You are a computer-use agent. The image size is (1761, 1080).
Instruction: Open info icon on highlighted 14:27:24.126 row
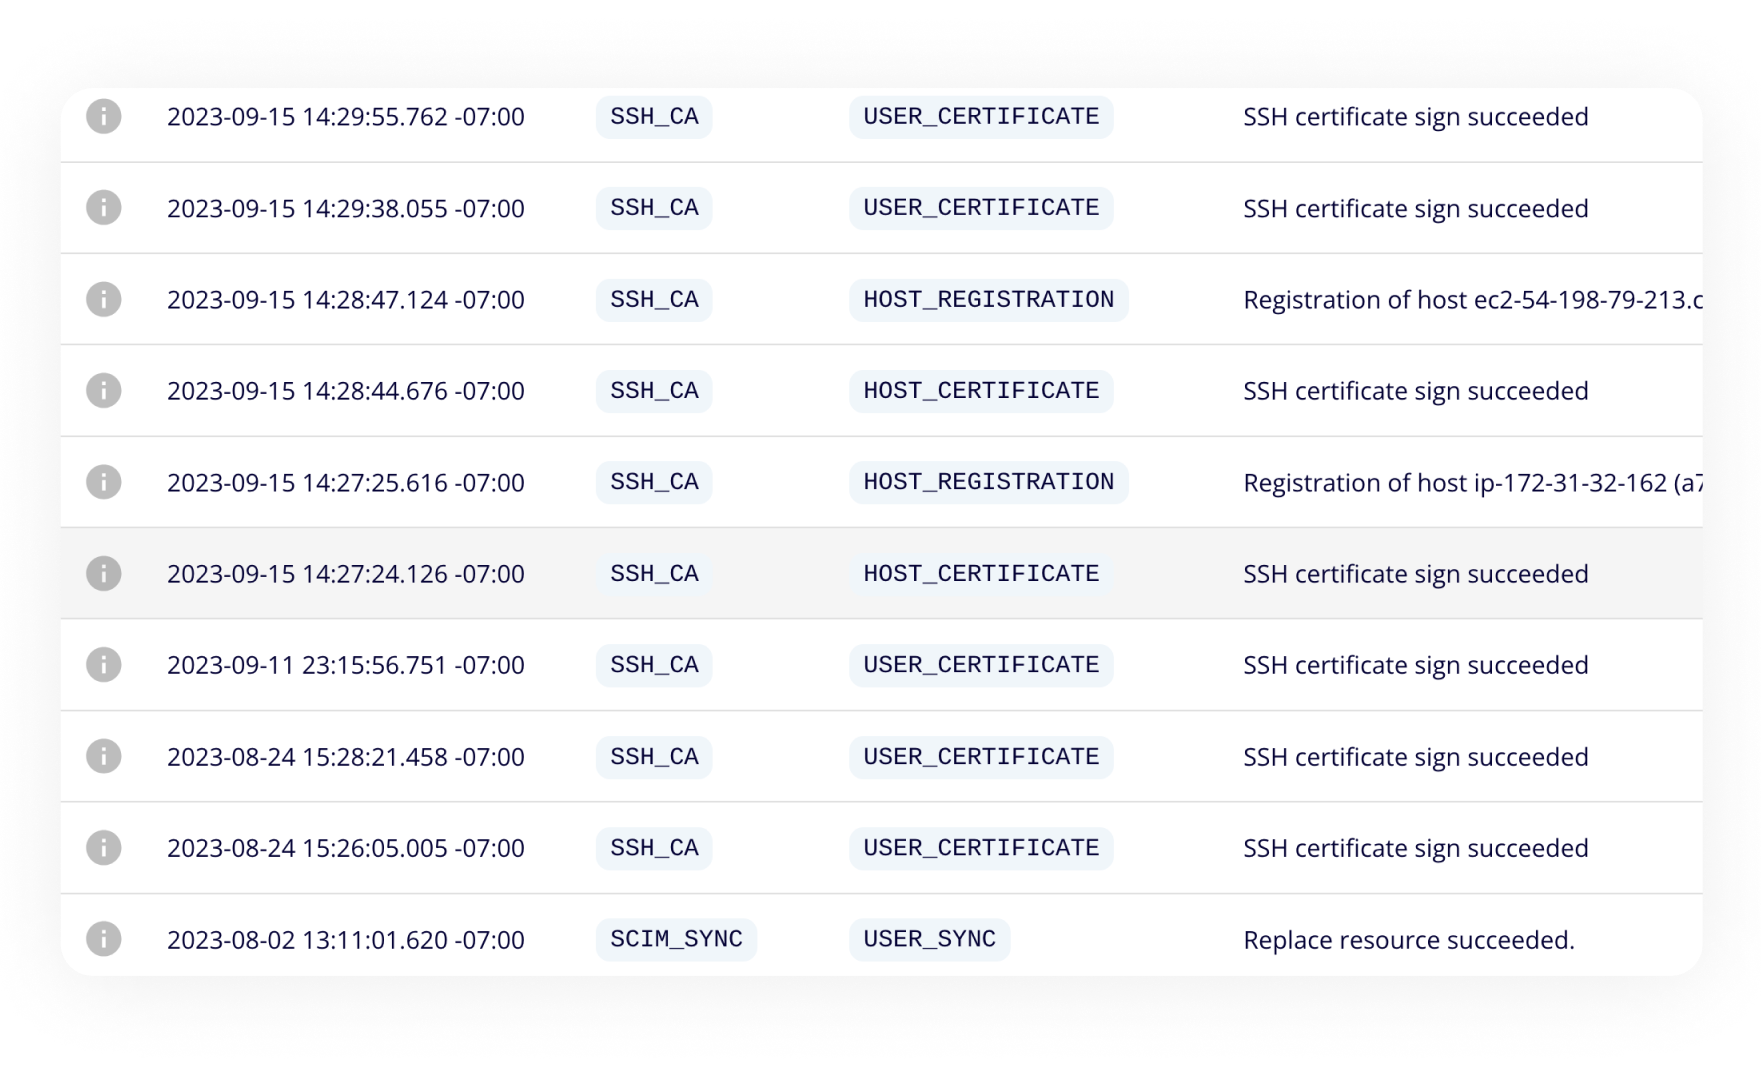click(x=103, y=573)
